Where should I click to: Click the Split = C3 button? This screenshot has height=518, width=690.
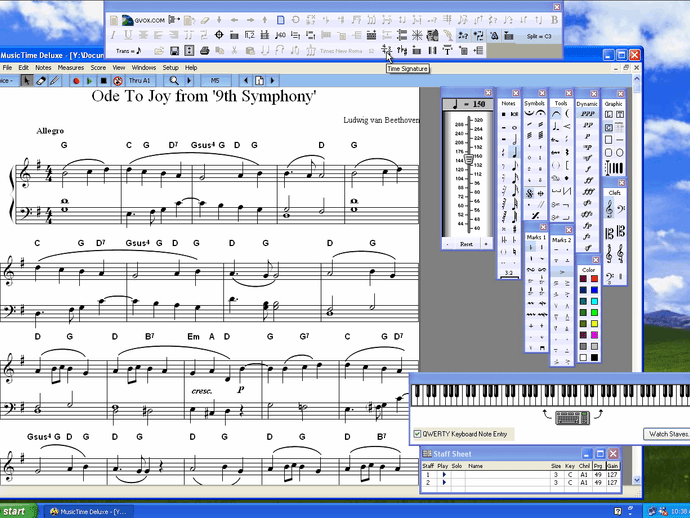click(x=539, y=36)
